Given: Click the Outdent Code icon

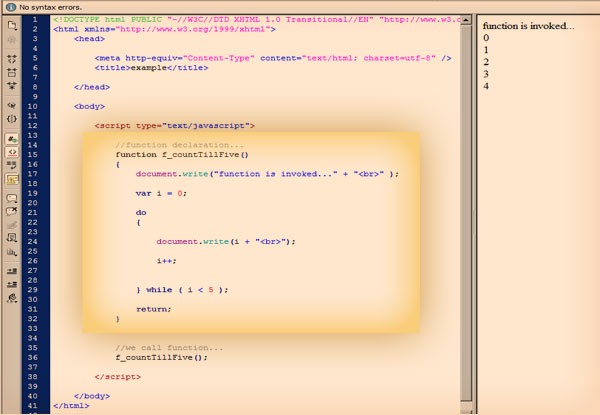Looking at the screenshot, I should pos(12,284).
